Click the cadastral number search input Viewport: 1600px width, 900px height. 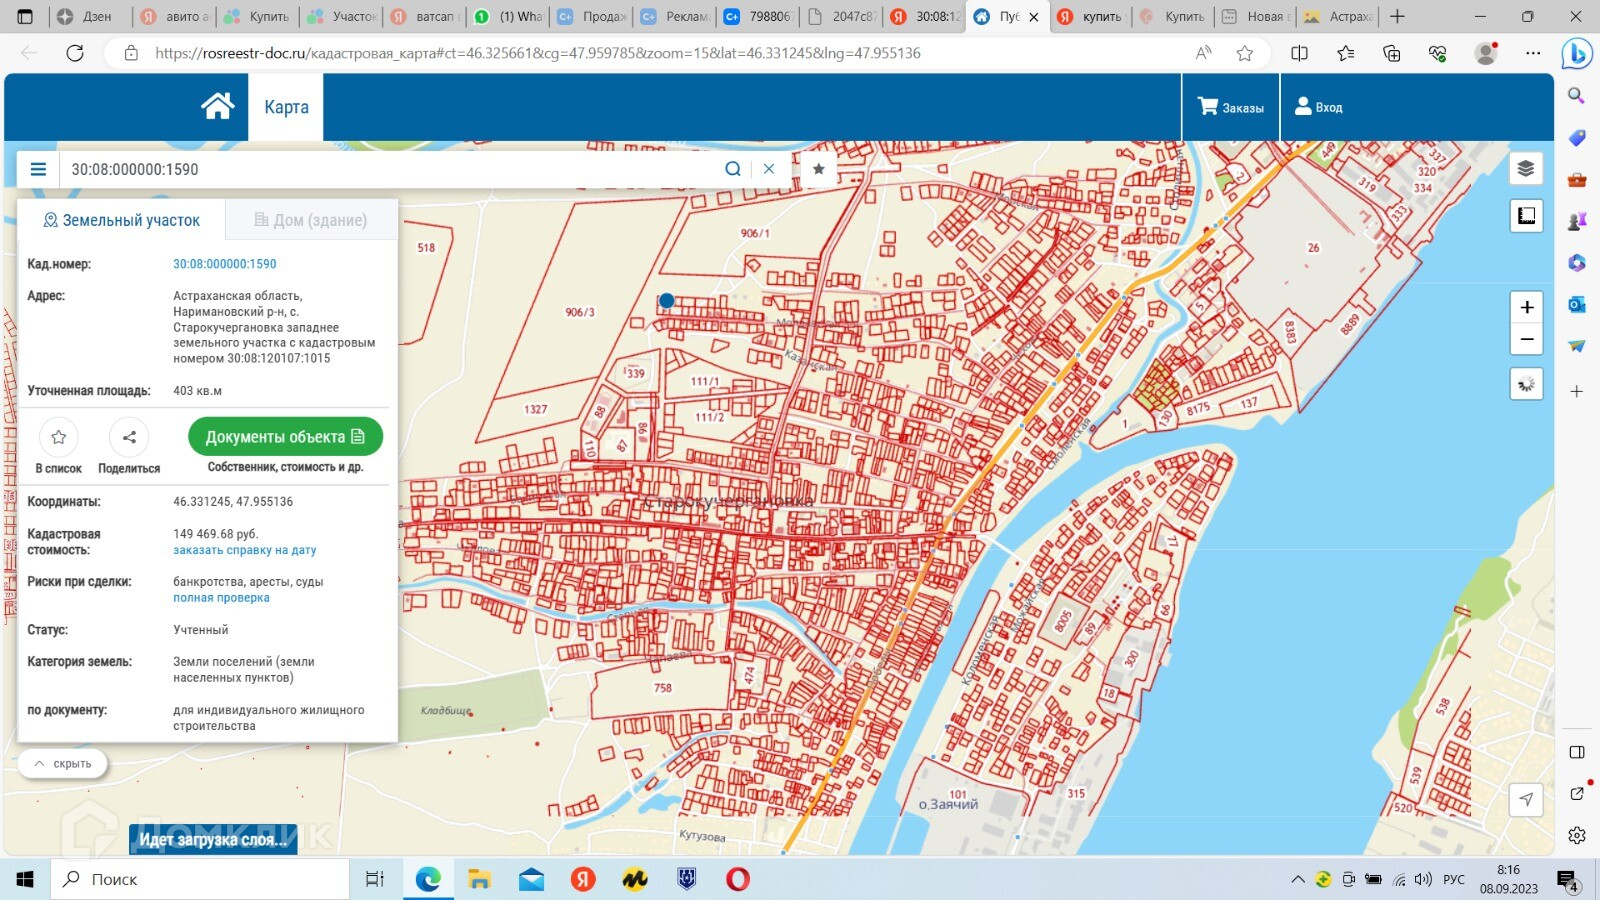tap(390, 169)
